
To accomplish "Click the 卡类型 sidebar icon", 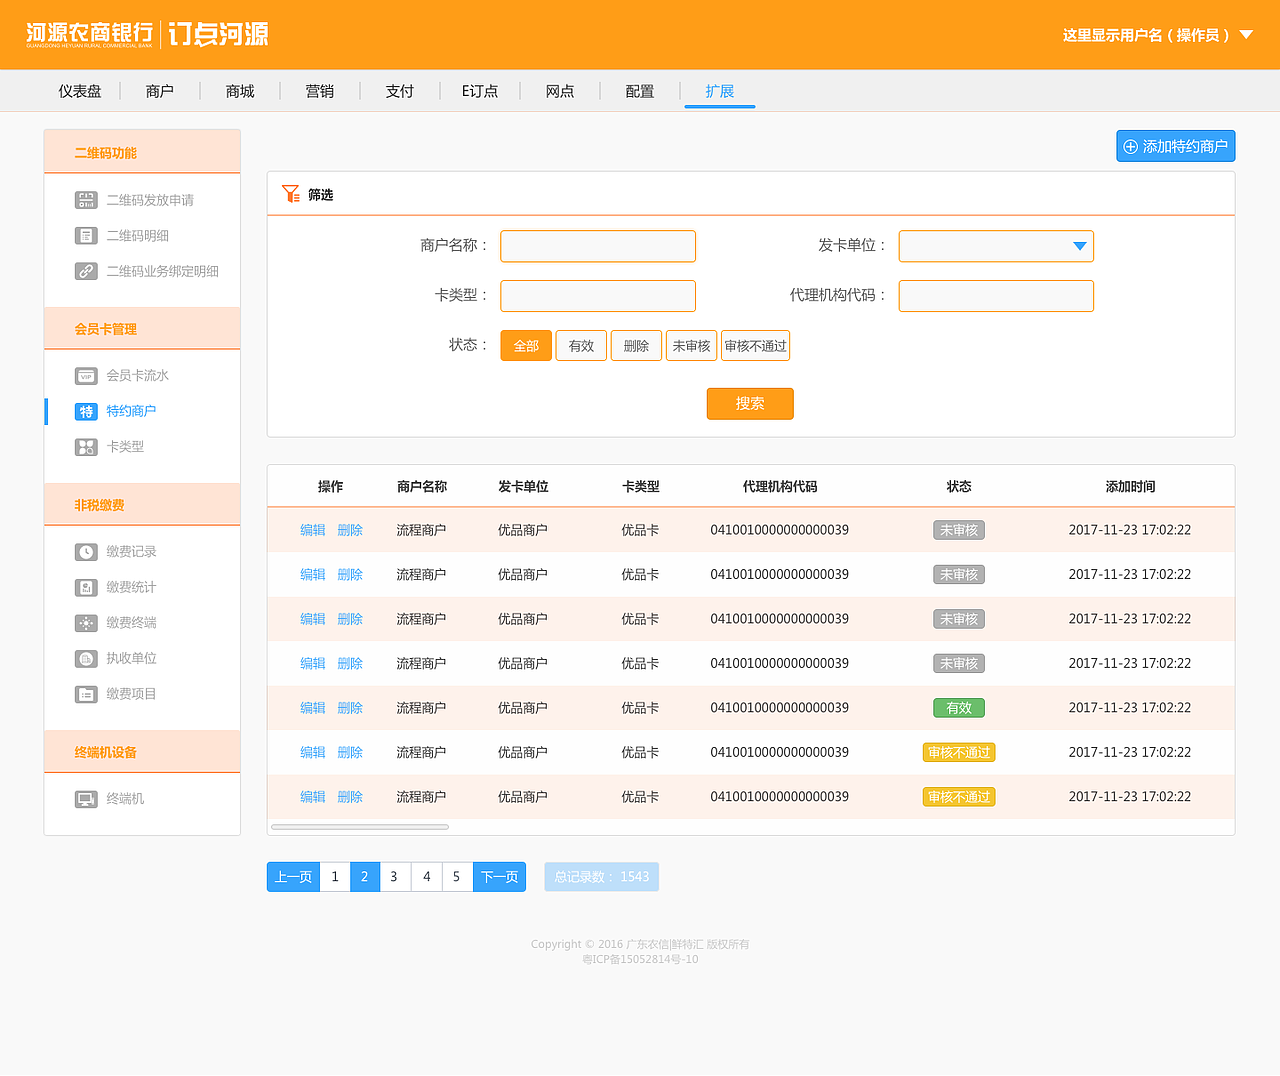I will click(86, 447).
